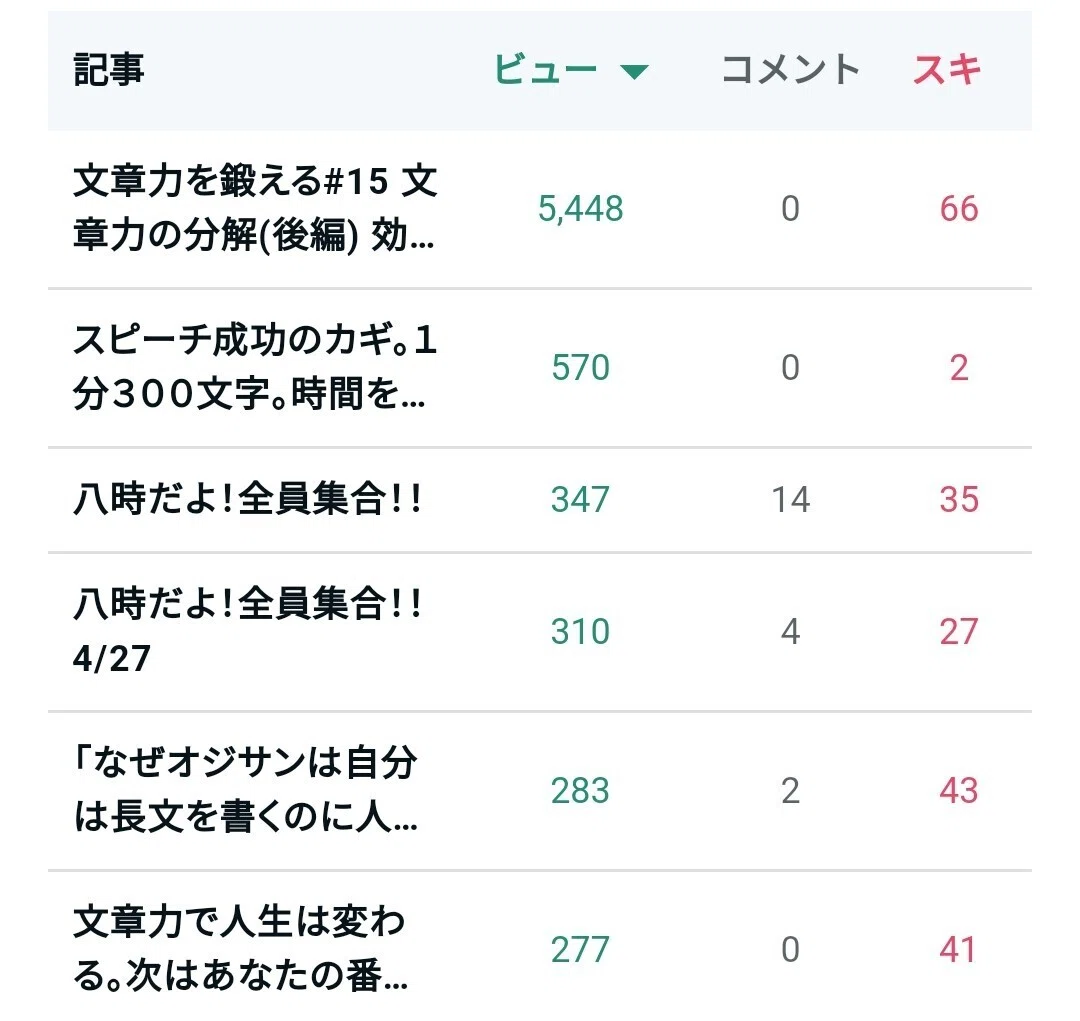Image resolution: width=1080 pixels, height=1021 pixels.
Task: Click the 14 comment count
Action: tap(790, 499)
